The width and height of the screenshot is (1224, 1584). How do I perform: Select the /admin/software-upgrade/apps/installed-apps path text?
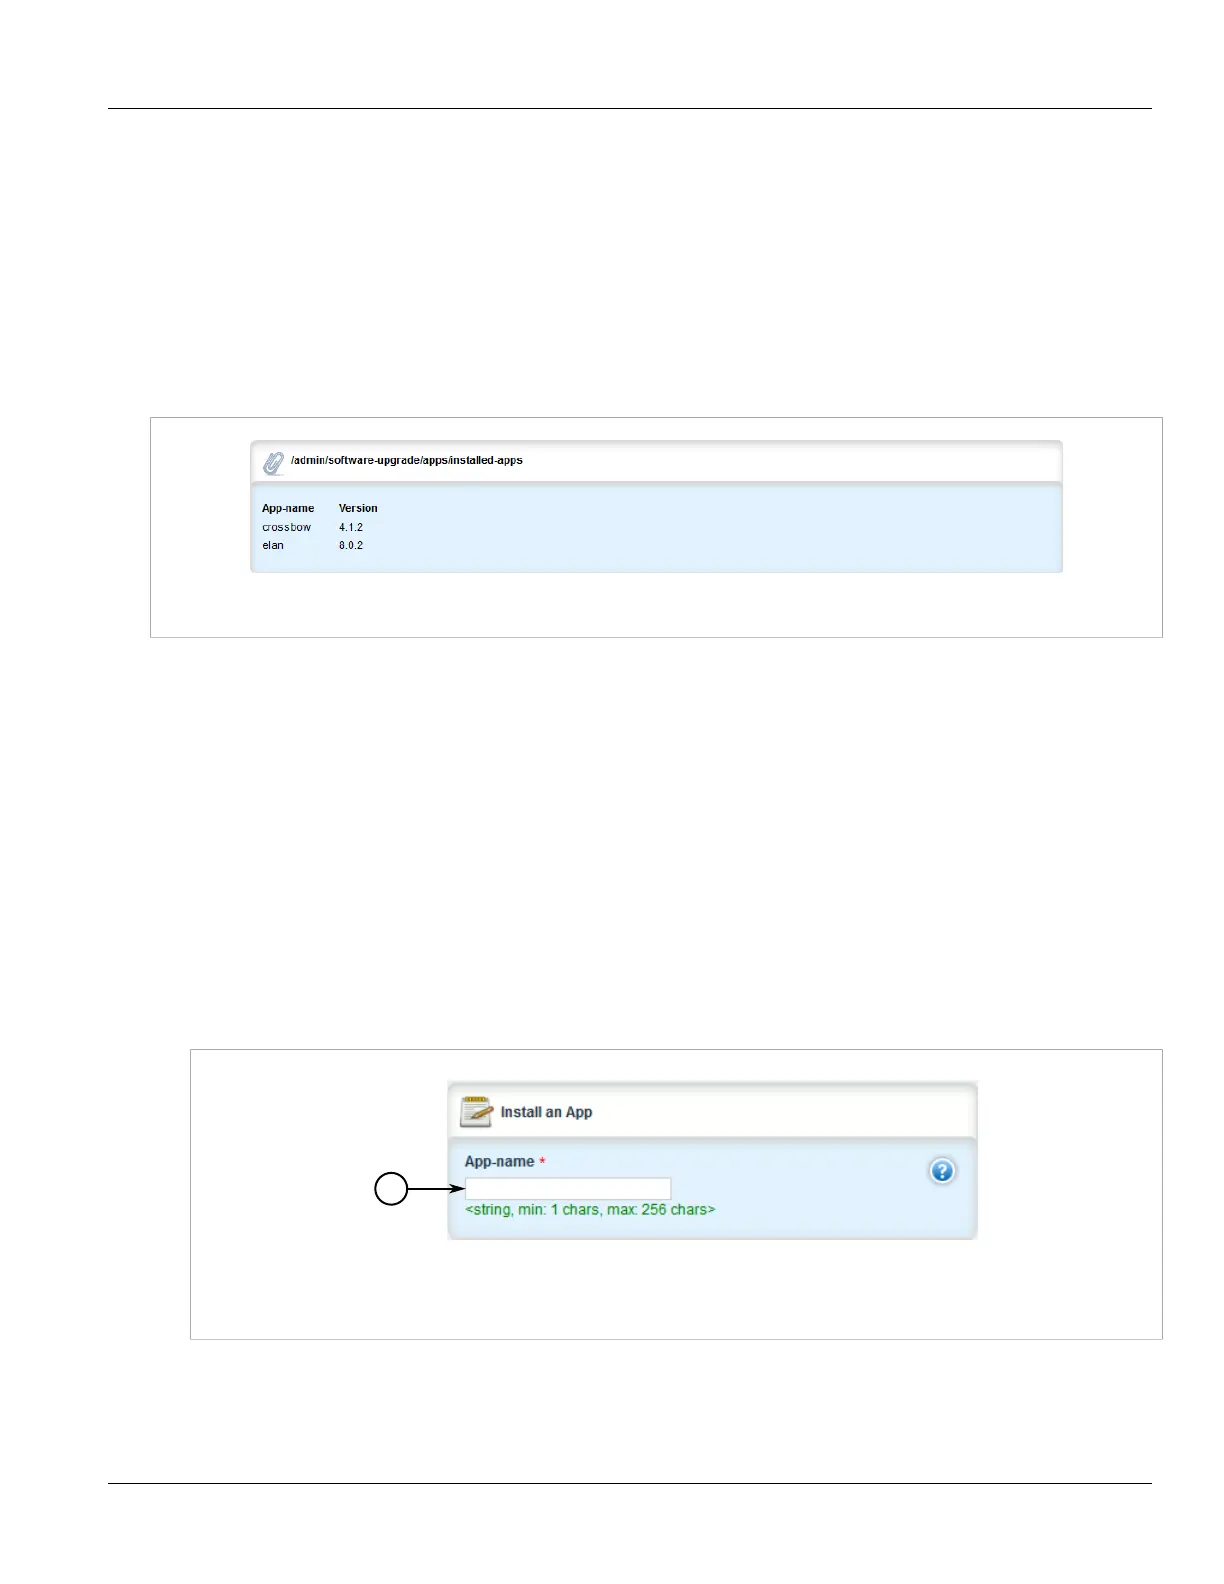coord(407,460)
